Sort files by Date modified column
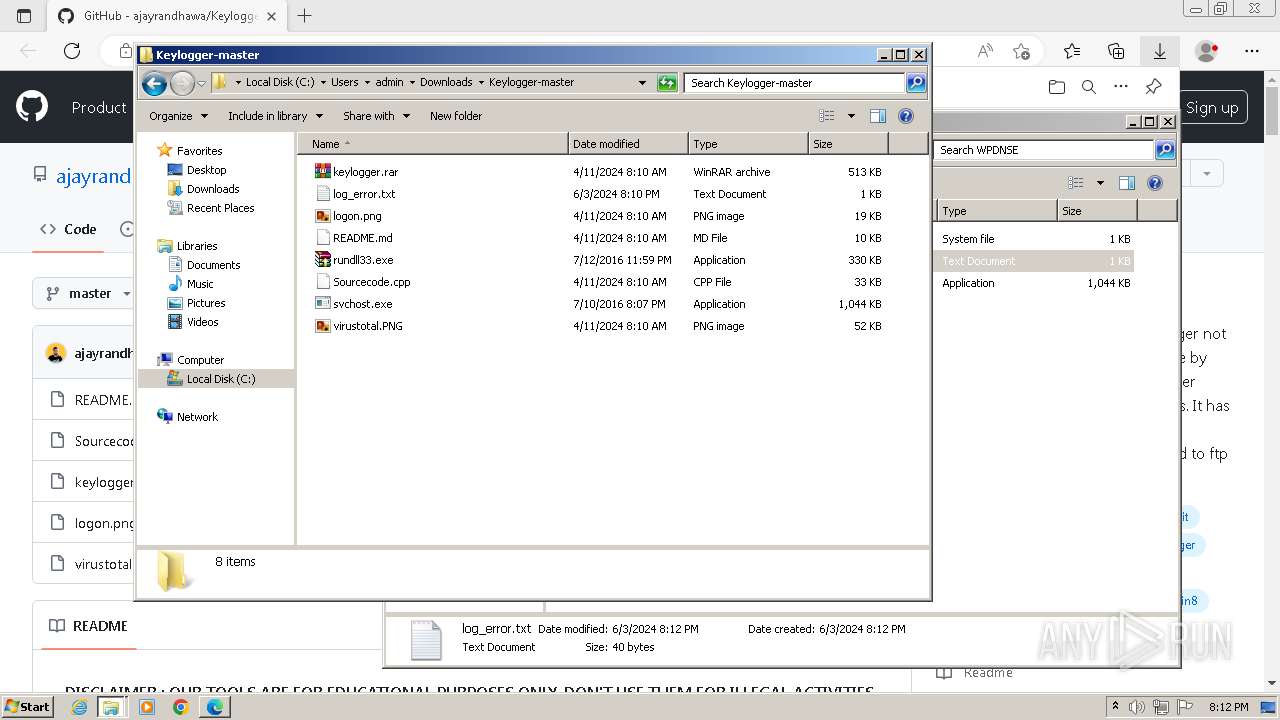1280x720 pixels. [628, 144]
